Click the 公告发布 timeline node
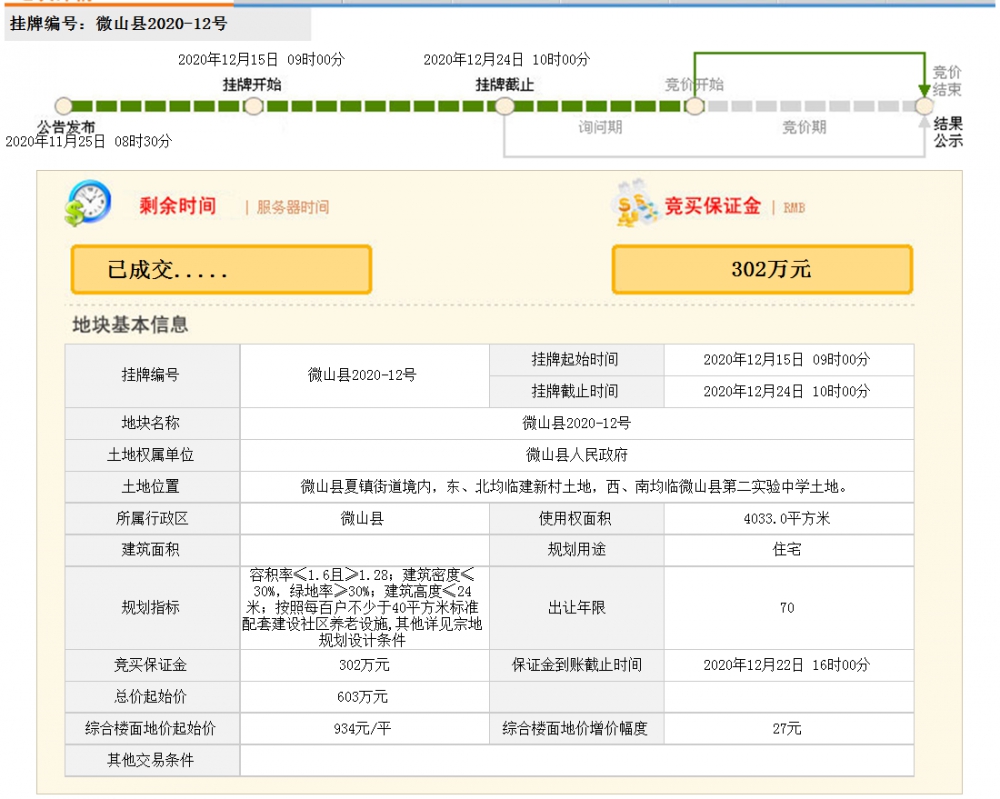The width and height of the screenshot is (1000, 799). pyautogui.click(x=63, y=106)
